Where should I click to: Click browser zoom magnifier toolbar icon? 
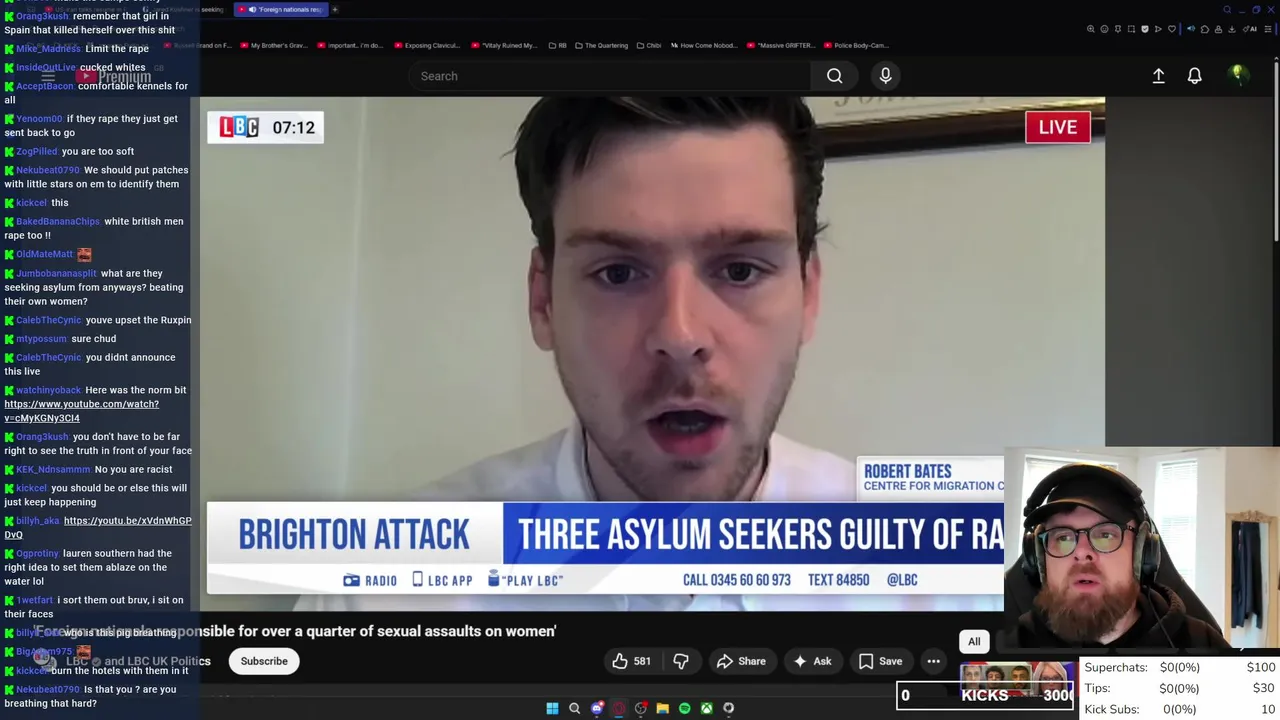[x=1090, y=29]
